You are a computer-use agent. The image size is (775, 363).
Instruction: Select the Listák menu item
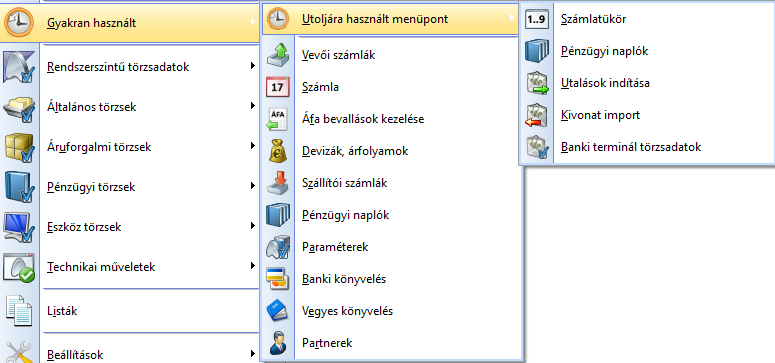click(130, 311)
